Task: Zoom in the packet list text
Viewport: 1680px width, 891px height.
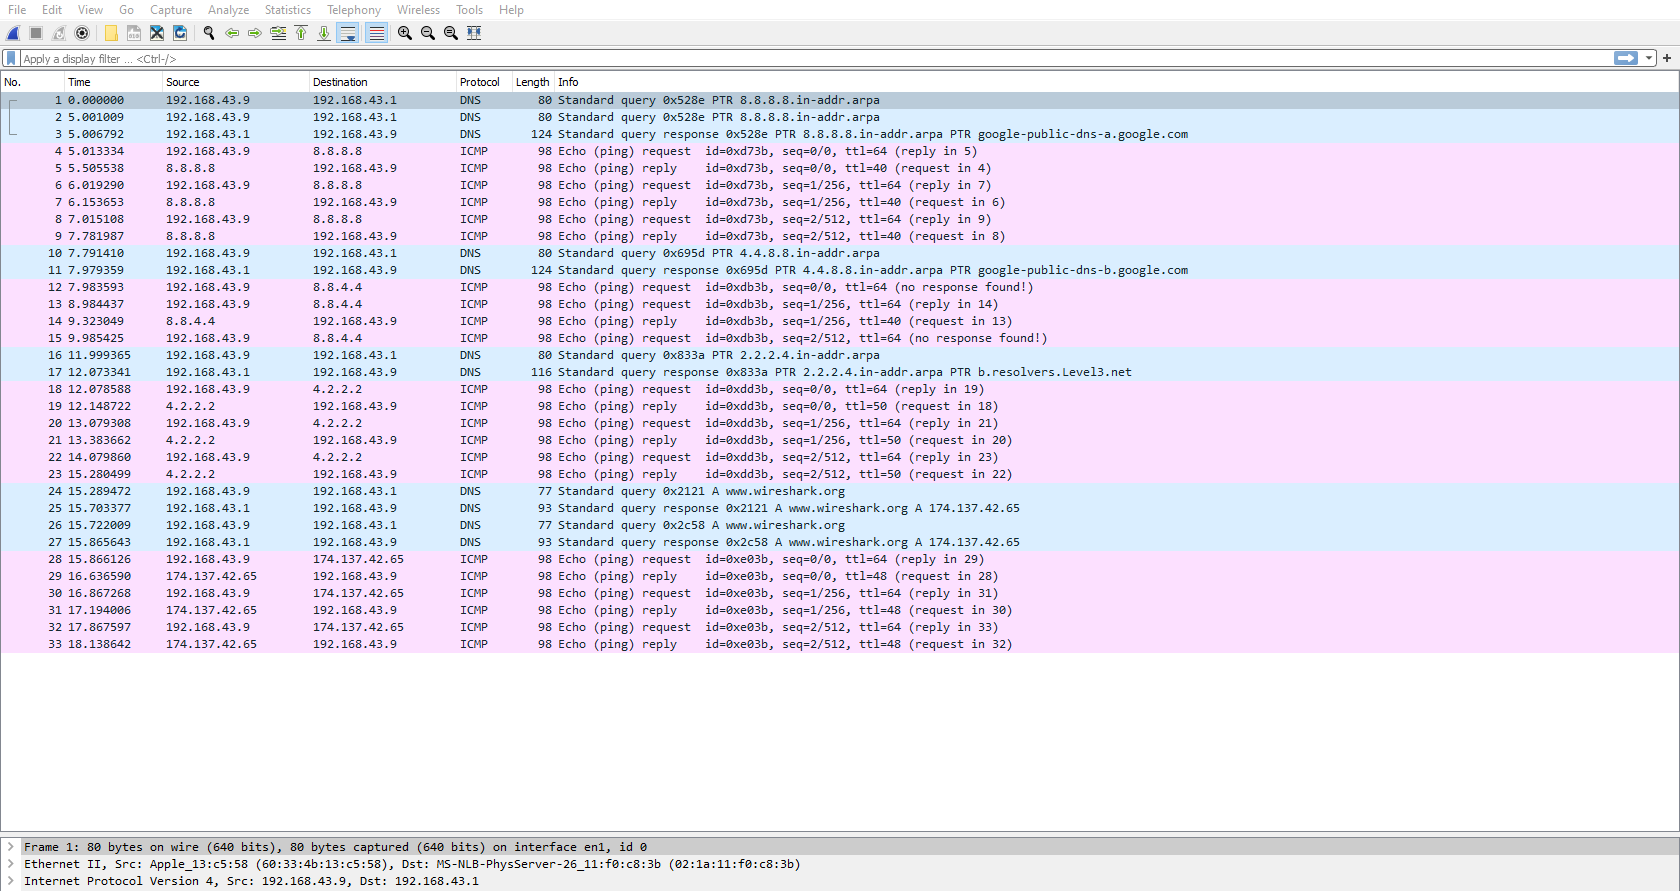Action: [405, 33]
